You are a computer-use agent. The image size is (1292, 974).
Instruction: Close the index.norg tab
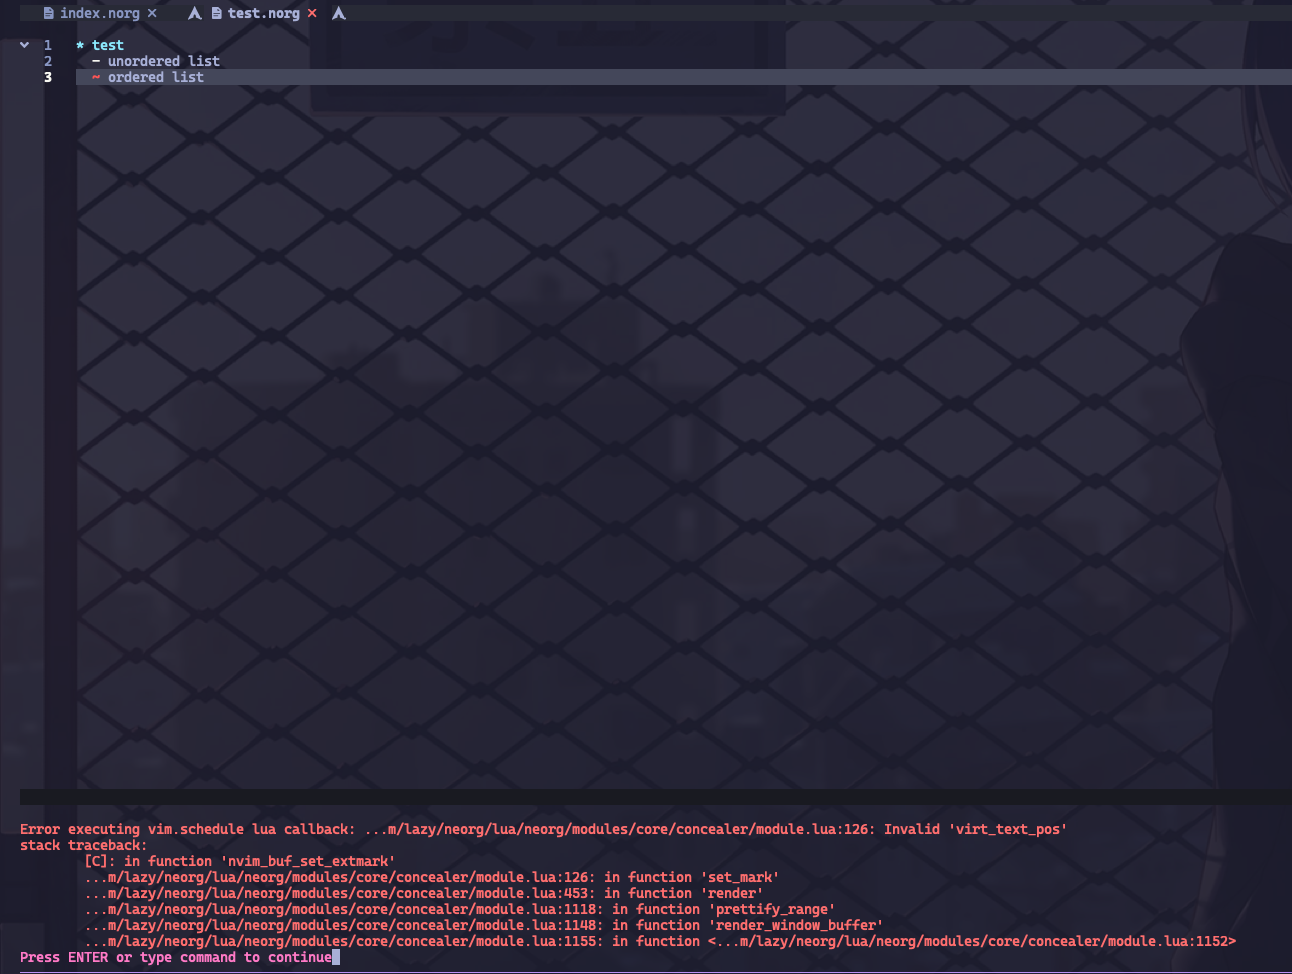click(151, 13)
